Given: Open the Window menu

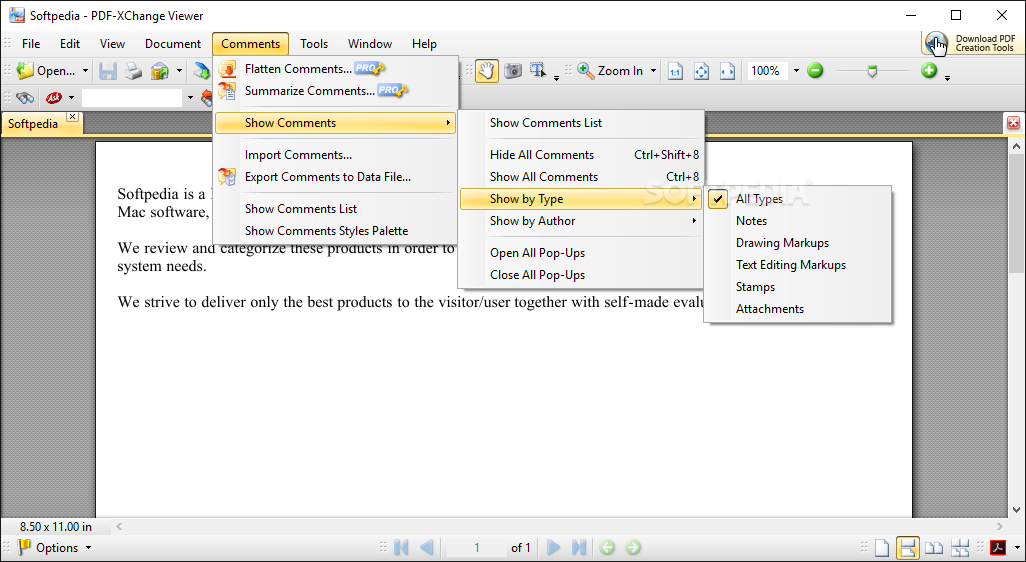Looking at the screenshot, I should (x=370, y=44).
